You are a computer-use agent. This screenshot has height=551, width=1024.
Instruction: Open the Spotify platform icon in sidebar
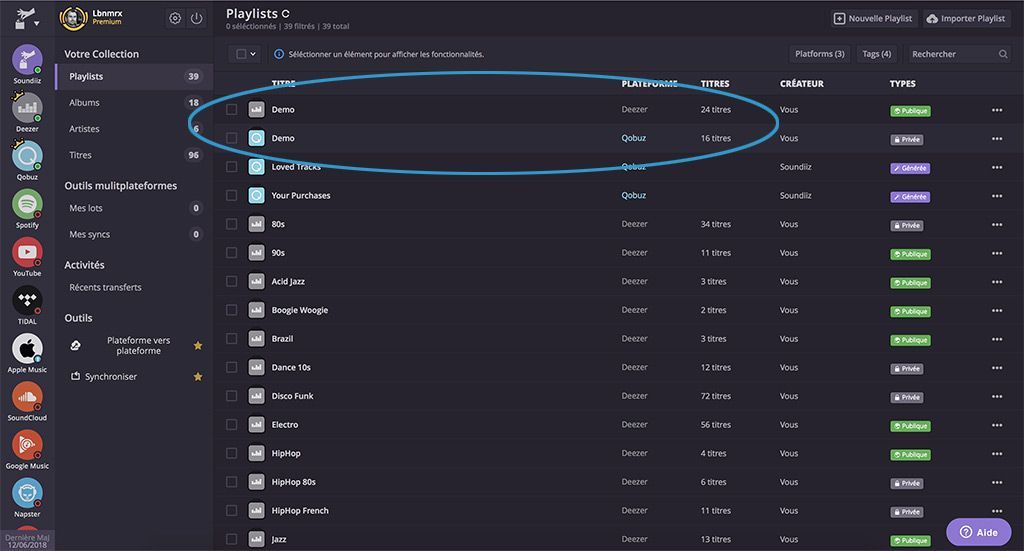27,204
